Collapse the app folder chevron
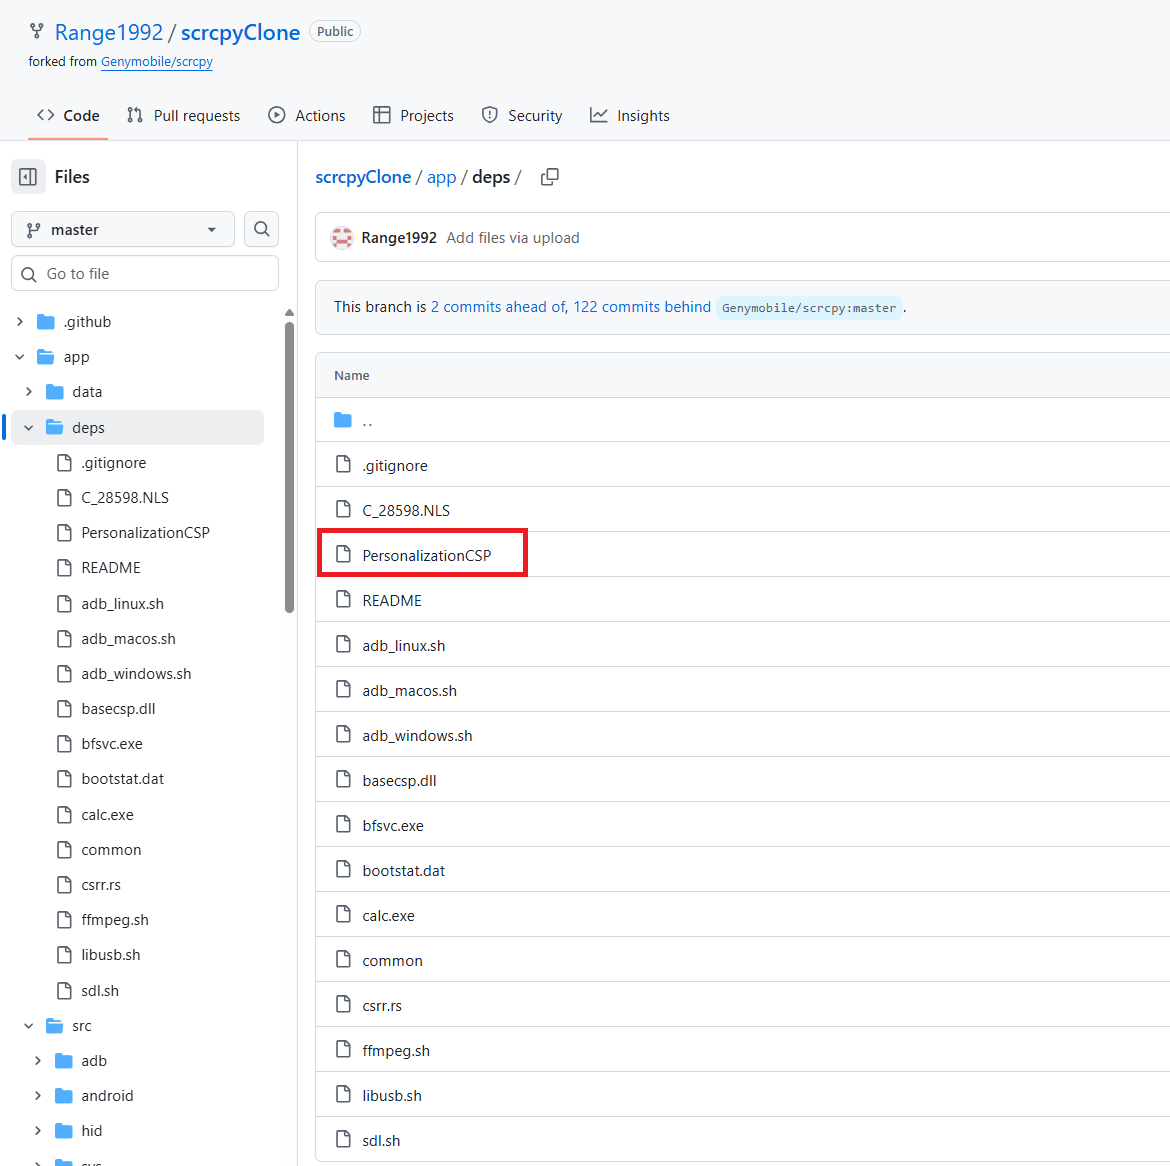1170x1166 pixels. point(20,357)
